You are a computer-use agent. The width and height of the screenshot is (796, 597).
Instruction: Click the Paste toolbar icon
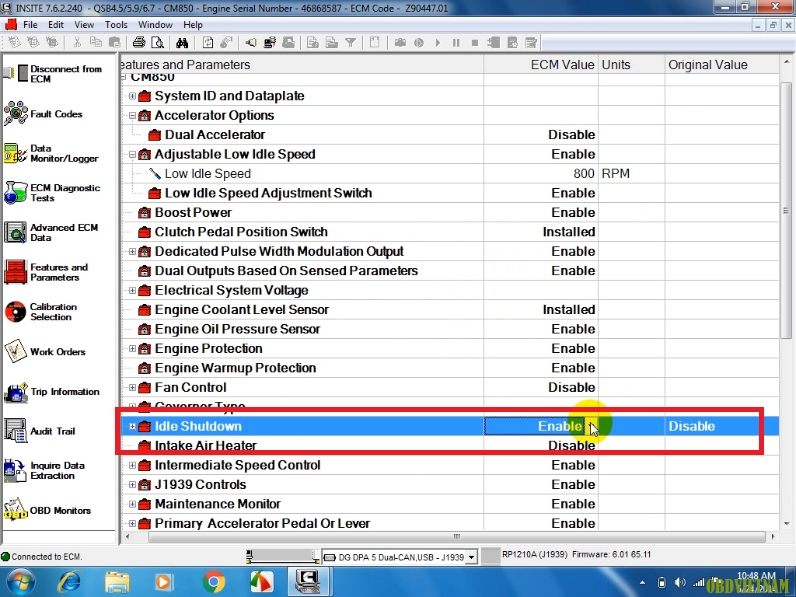115,43
